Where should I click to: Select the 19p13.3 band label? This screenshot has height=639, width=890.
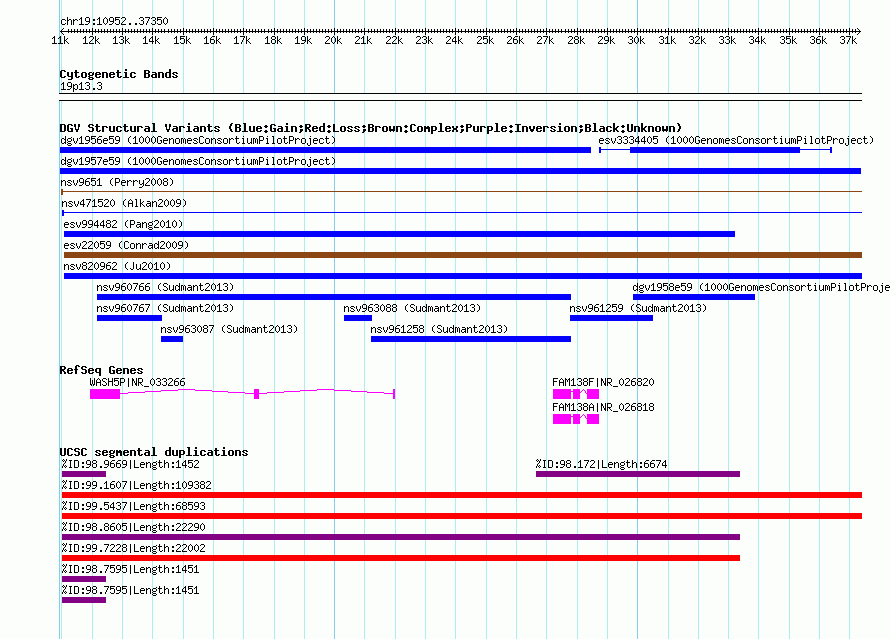81,86
